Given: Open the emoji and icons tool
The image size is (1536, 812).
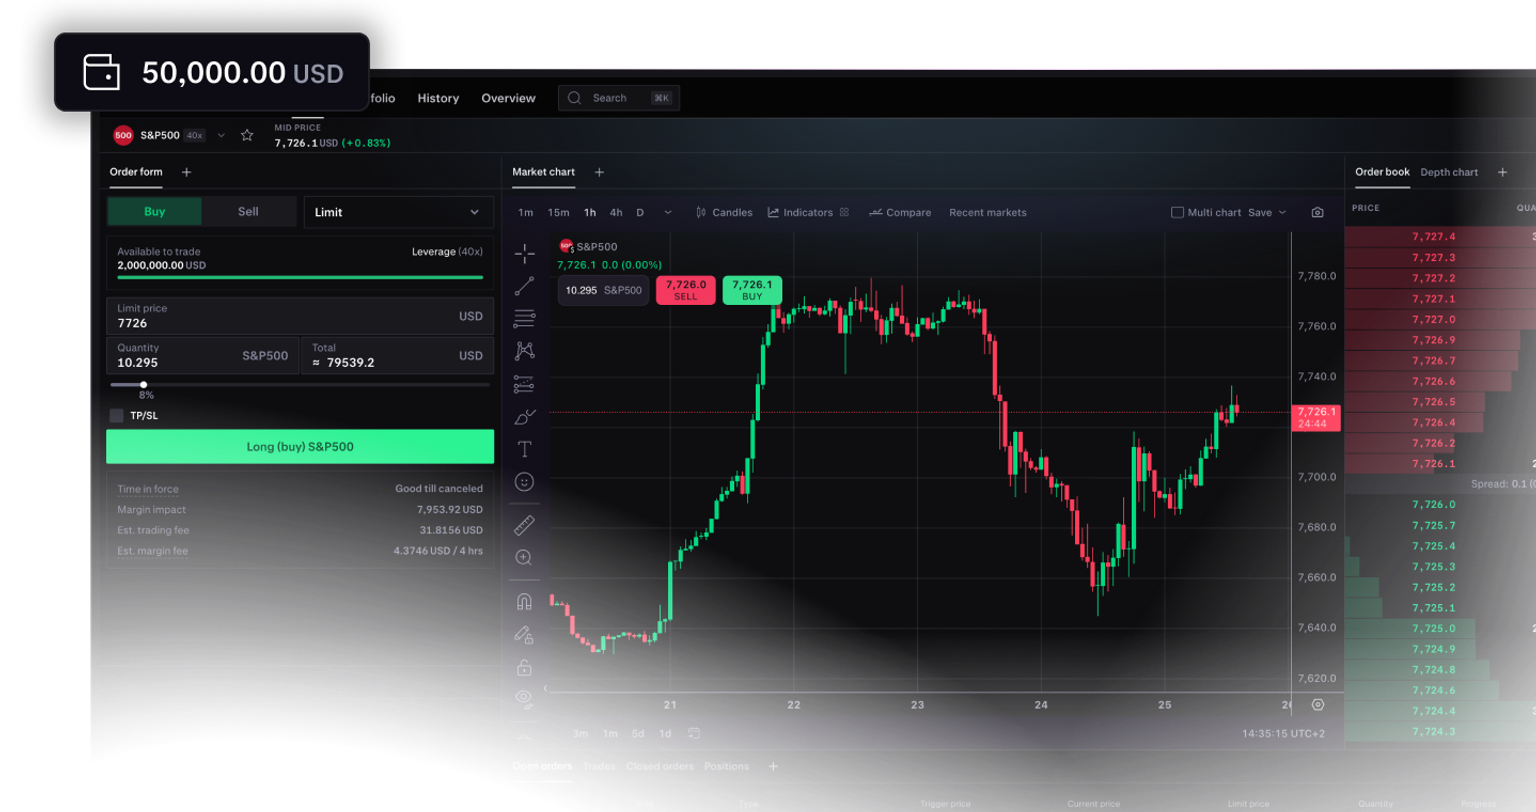Looking at the screenshot, I should (x=524, y=482).
